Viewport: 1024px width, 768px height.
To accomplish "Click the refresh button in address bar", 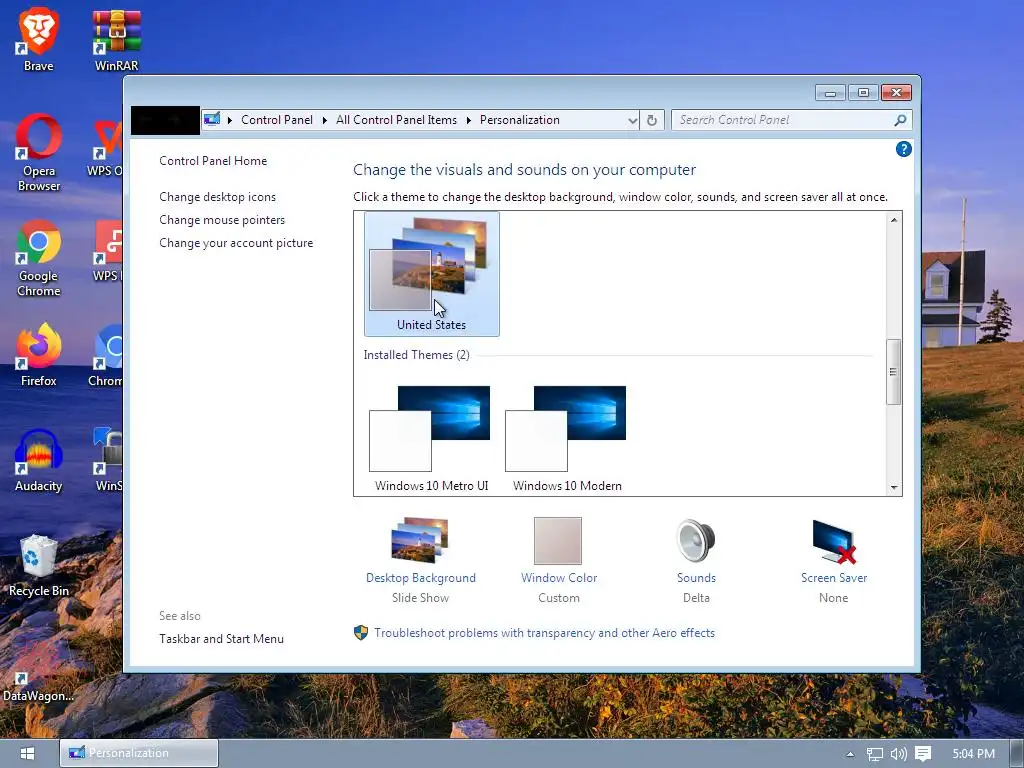I will pos(652,120).
